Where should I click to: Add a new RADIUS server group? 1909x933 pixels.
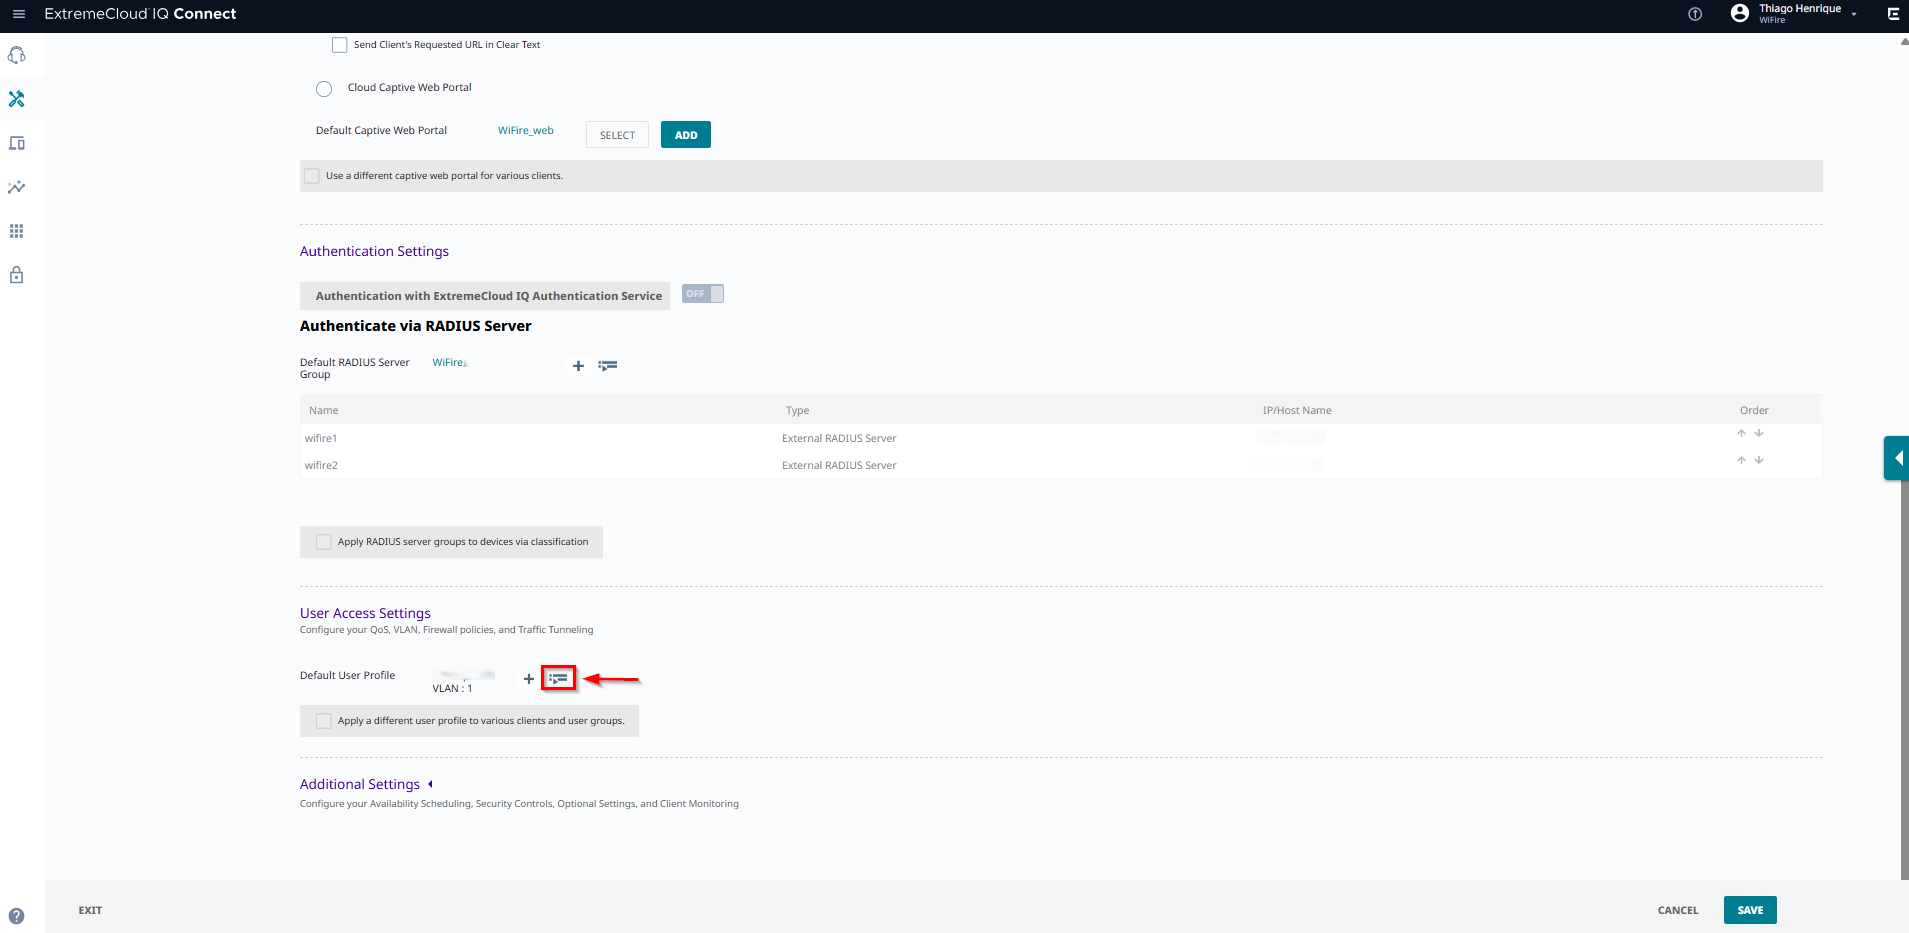[x=578, y=366]
